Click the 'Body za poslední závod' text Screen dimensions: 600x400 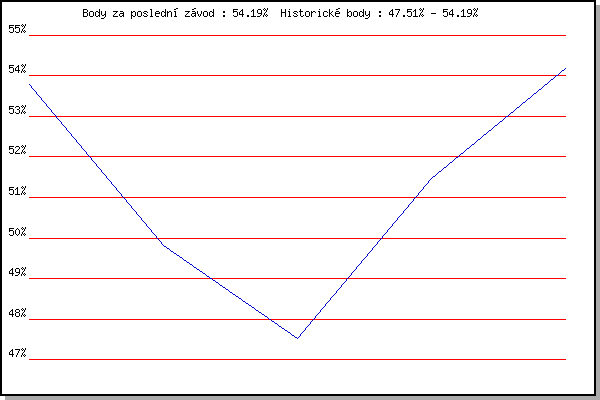coord(148,13)
